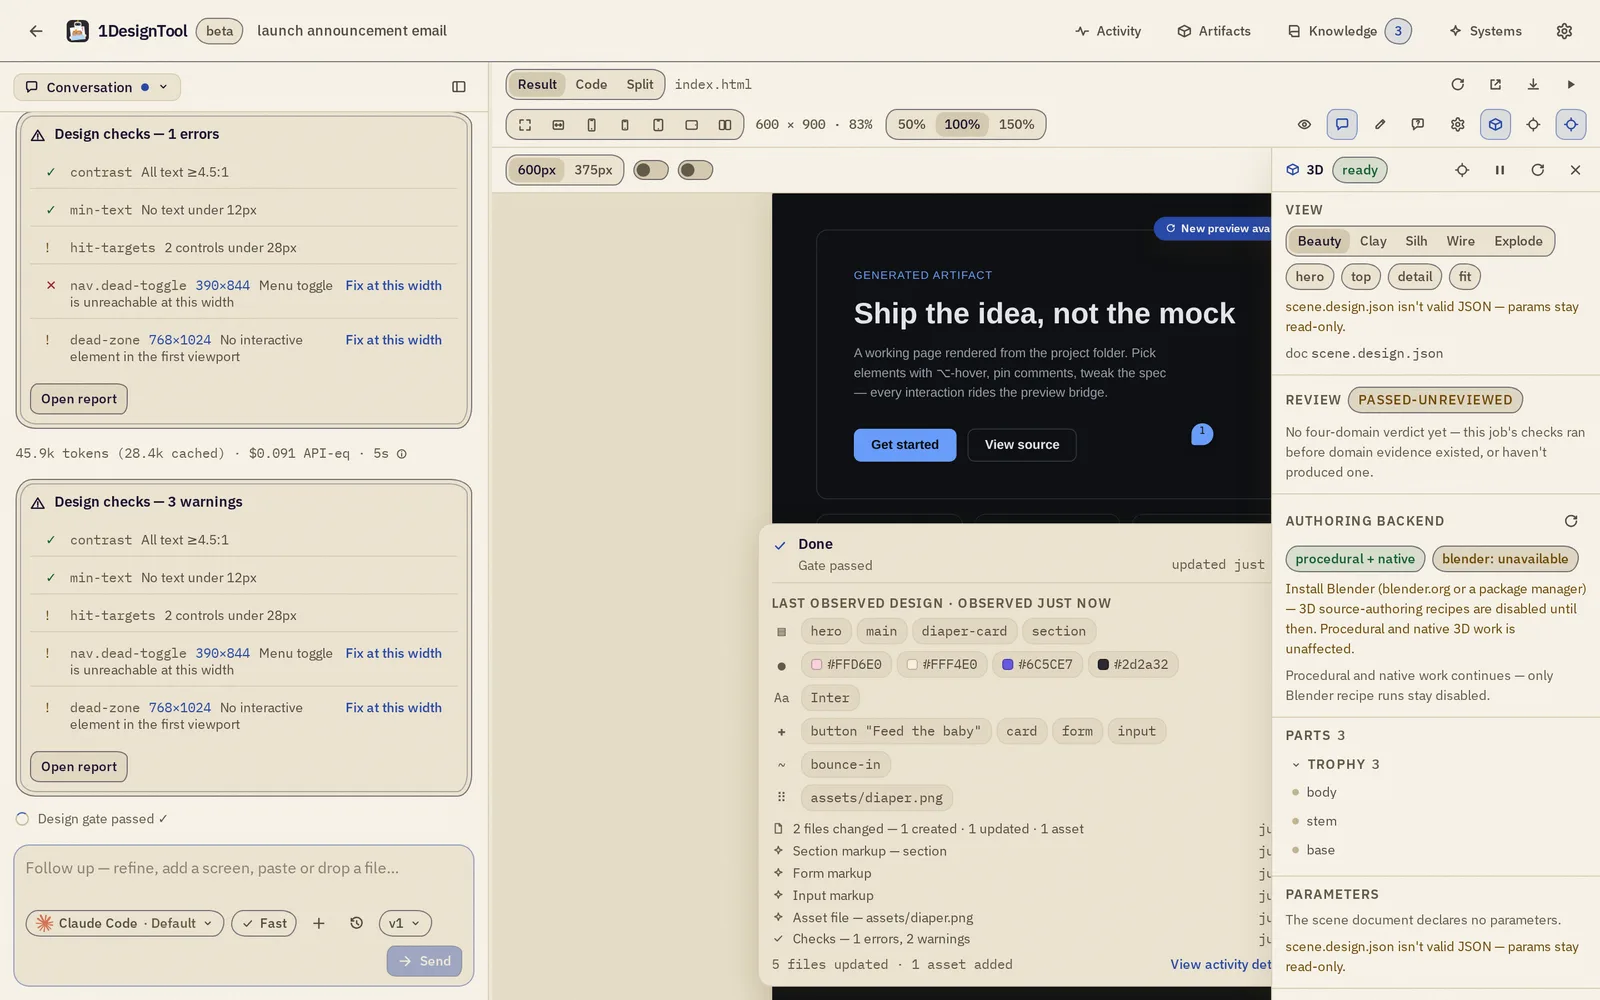
Task: Open the Conversation dropdown
Action: (97, 87)
